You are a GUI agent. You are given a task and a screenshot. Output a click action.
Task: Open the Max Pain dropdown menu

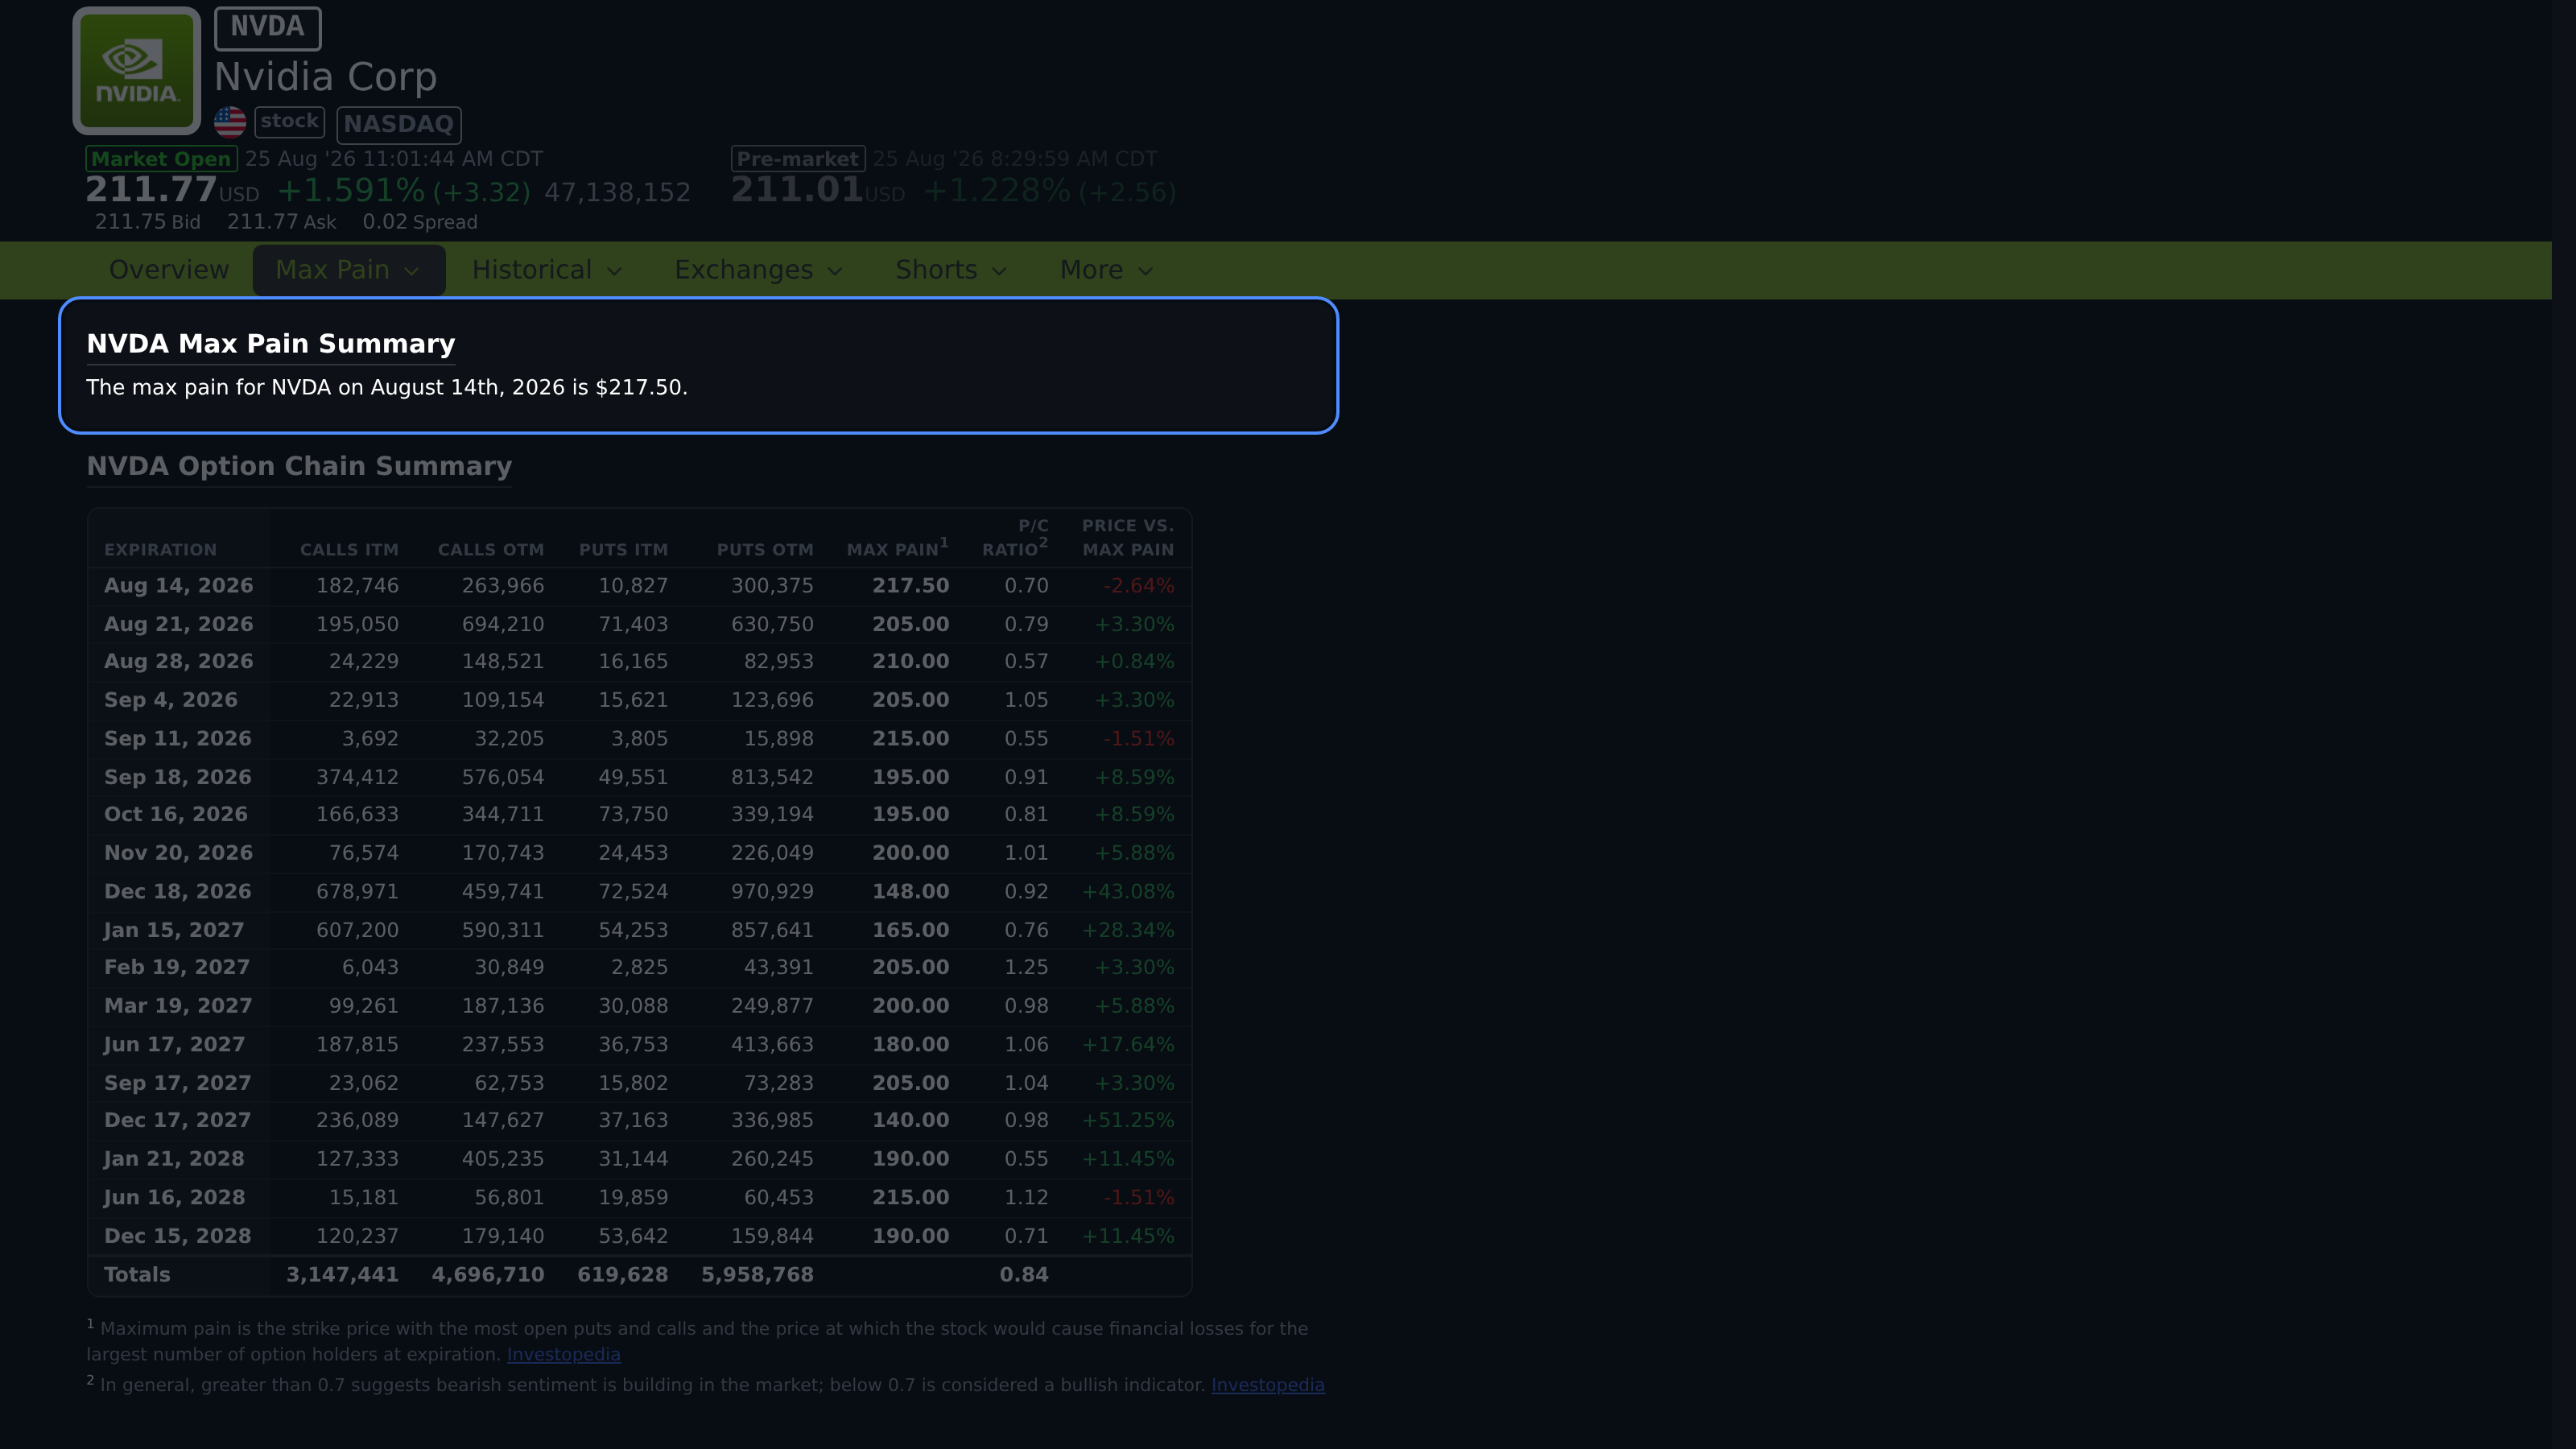pyautogui.click(x=348, y=270)
